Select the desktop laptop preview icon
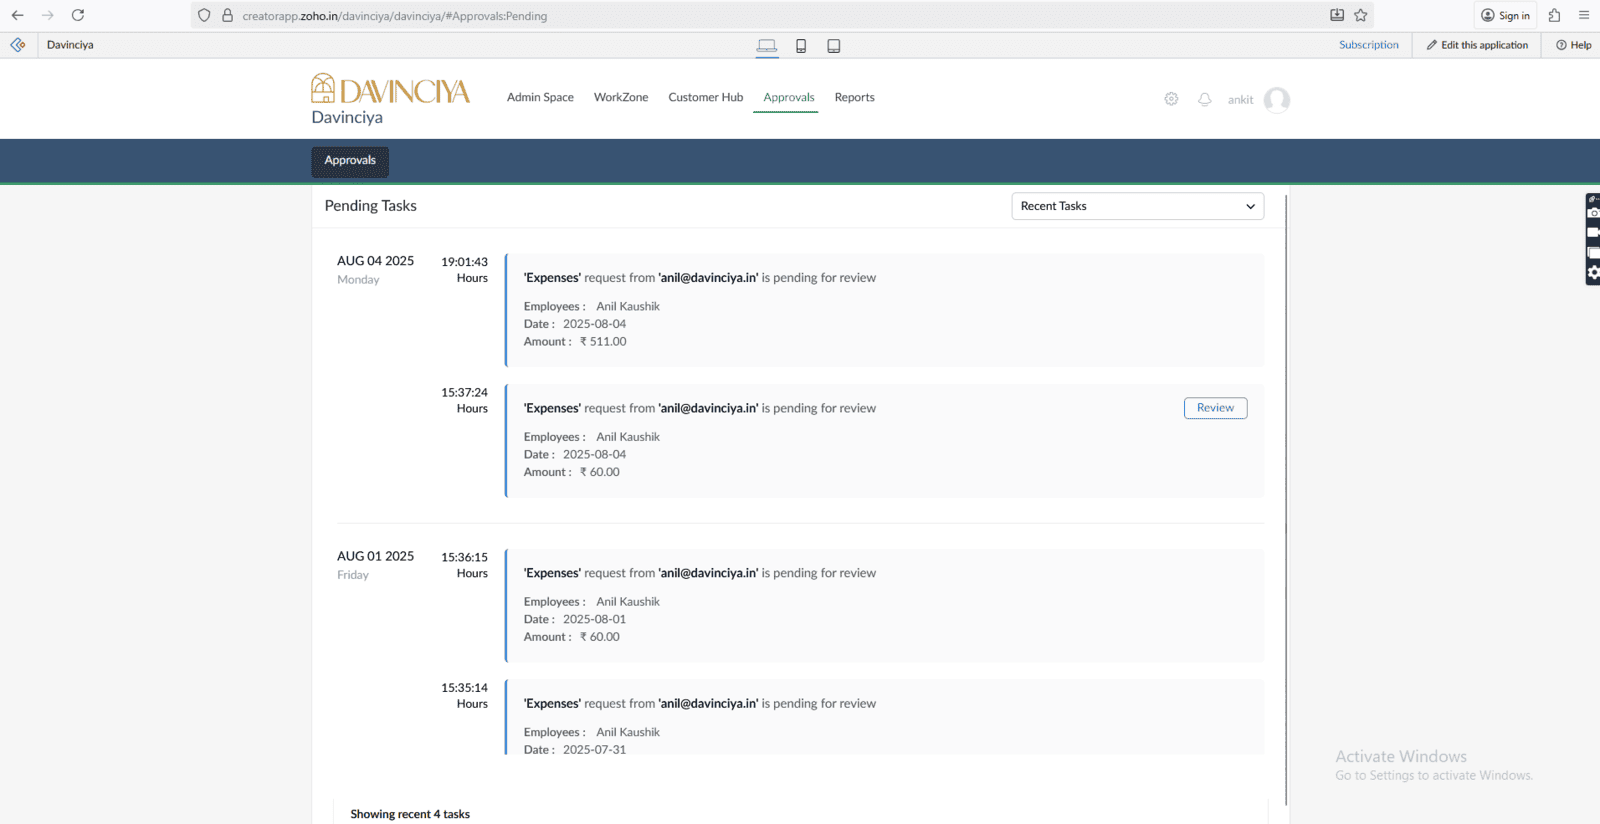The image size is (1600, 824). [x=767, y=46]
